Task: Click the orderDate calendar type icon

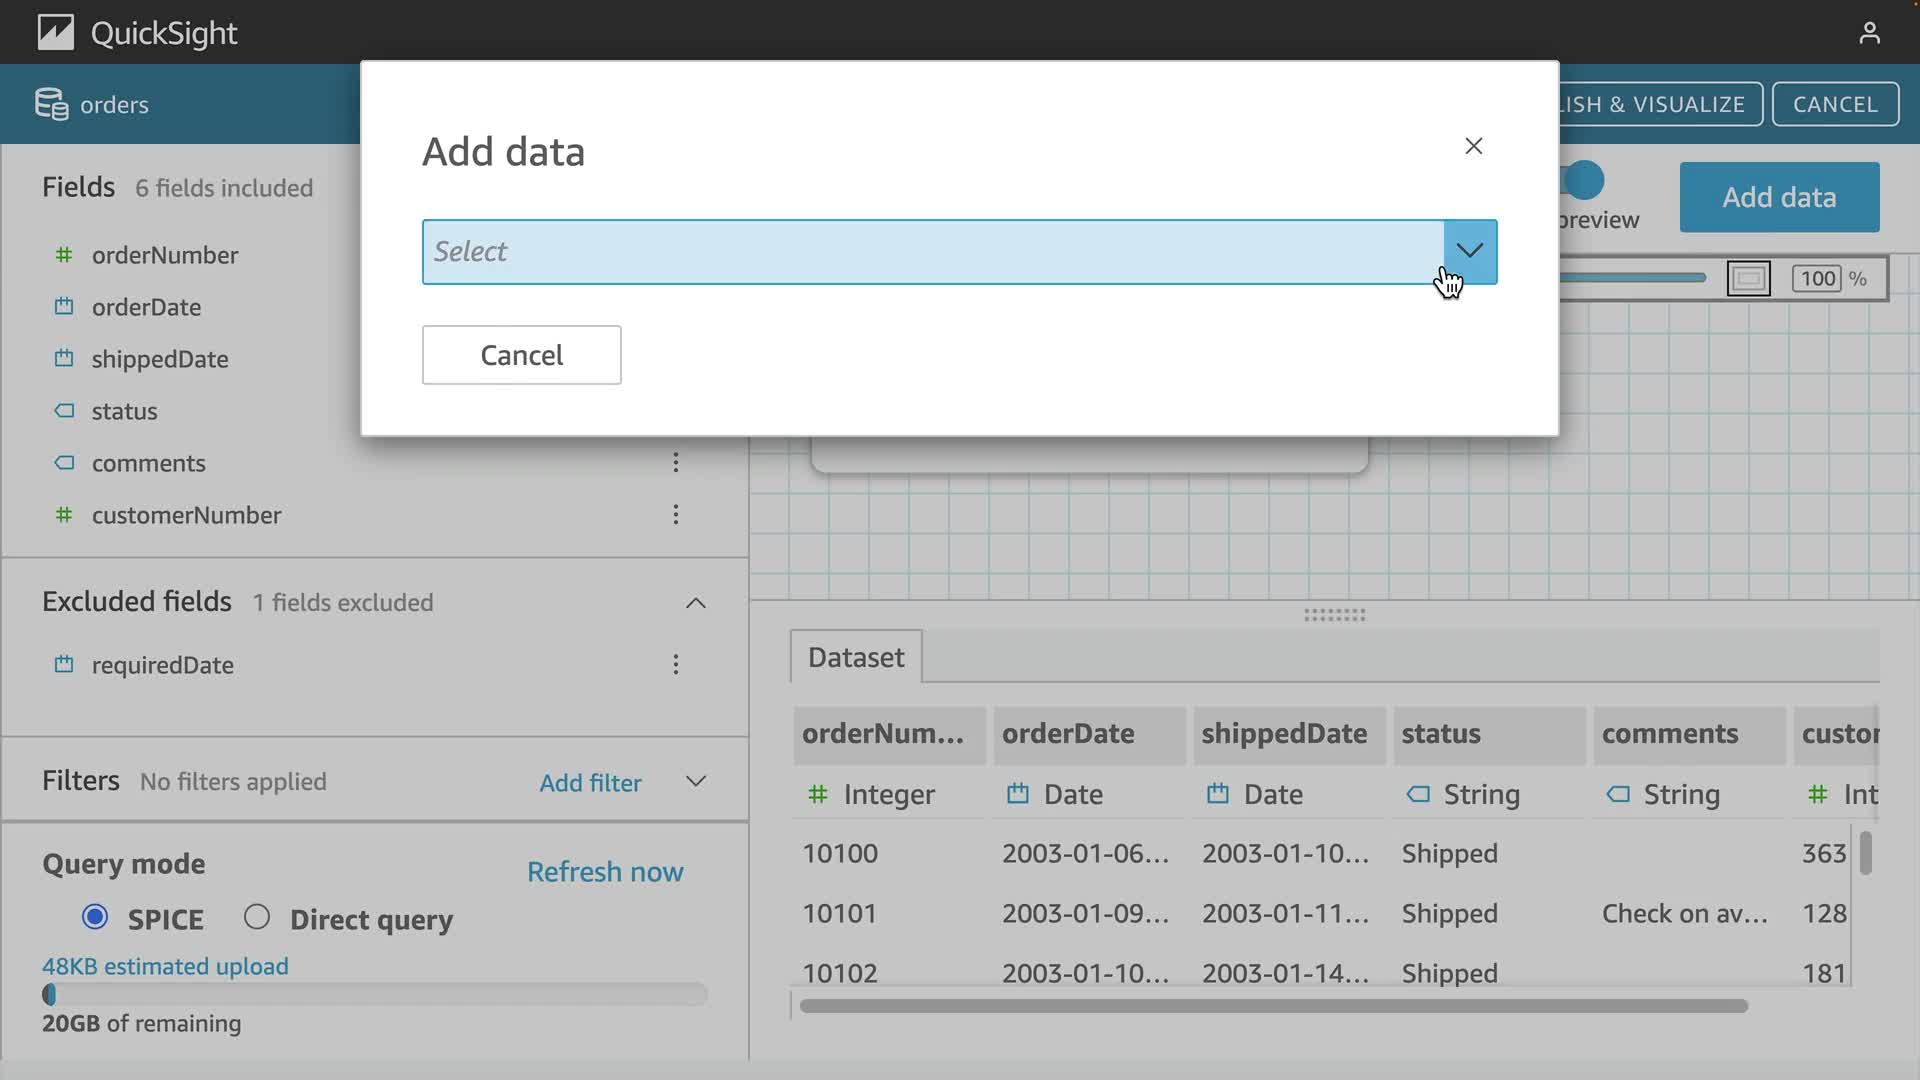Action: click(x=64, y=307)
